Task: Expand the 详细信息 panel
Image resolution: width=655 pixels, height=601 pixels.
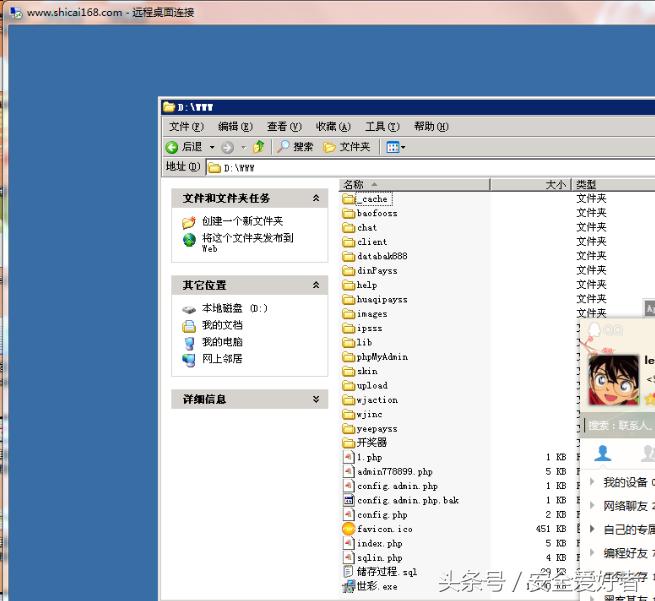Action: point(316,399)
